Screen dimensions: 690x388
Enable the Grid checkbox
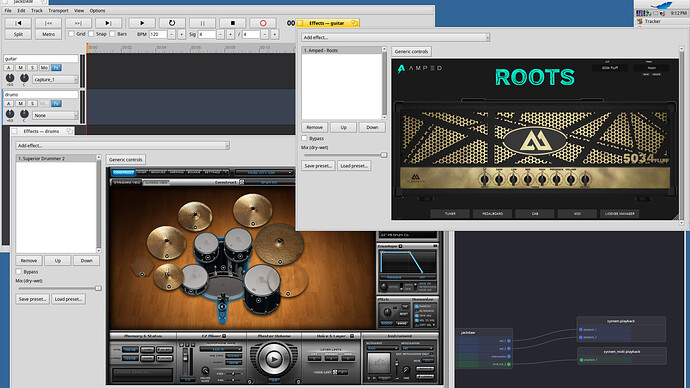71,34
